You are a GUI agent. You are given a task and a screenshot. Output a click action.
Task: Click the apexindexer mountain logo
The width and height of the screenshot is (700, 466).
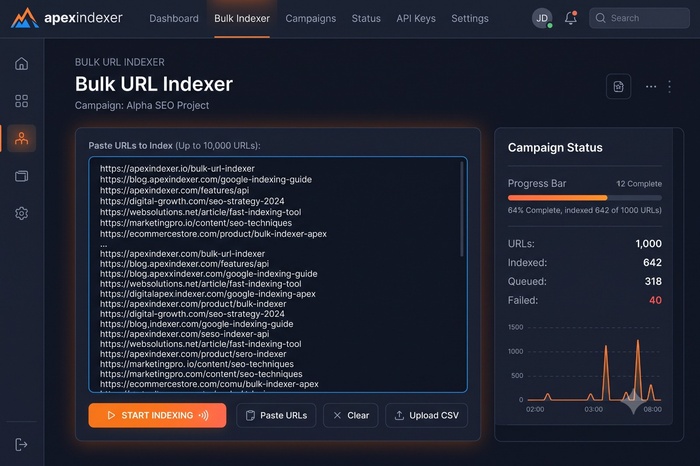point(25,18)
